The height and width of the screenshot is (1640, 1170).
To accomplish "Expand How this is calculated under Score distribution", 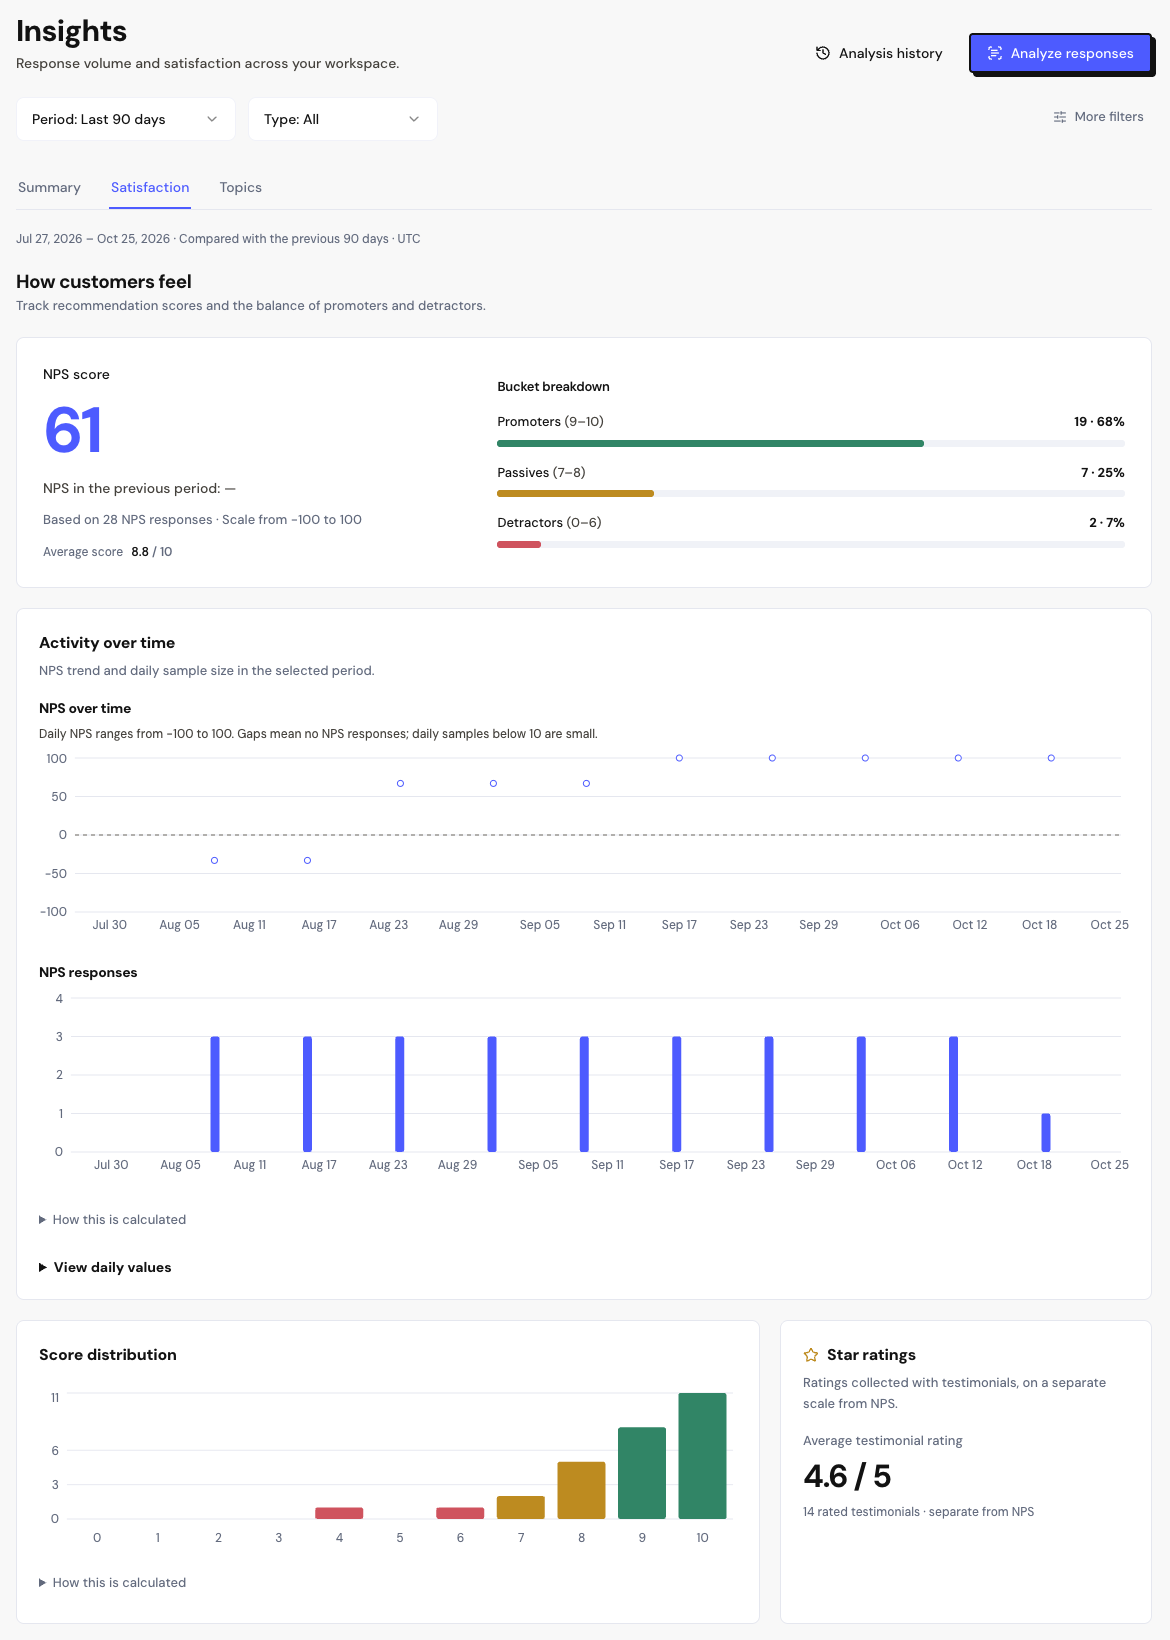I will point(113,1583).
